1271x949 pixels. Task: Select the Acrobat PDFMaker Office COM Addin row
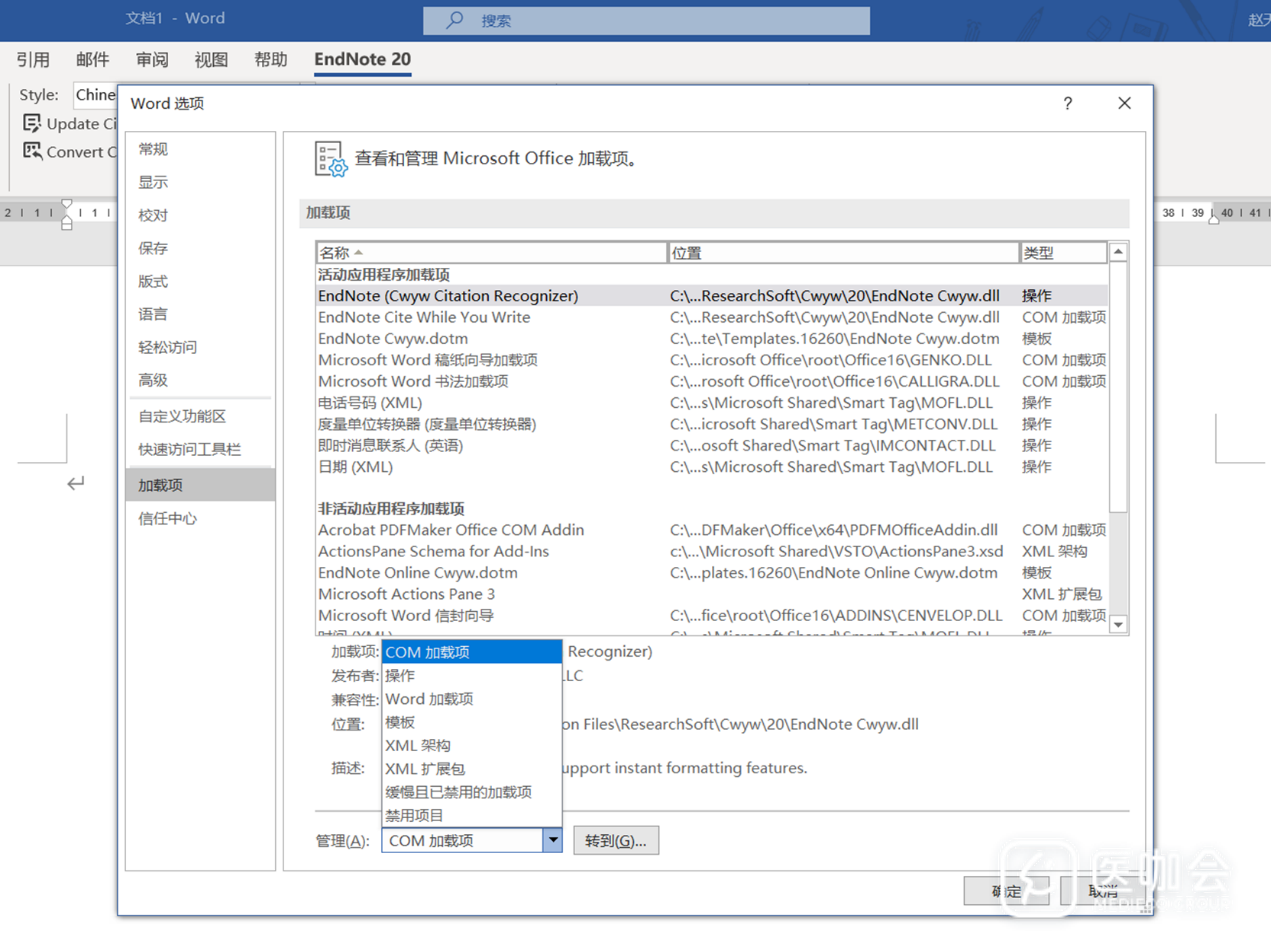pyautogui.click(x=451, y=530)
